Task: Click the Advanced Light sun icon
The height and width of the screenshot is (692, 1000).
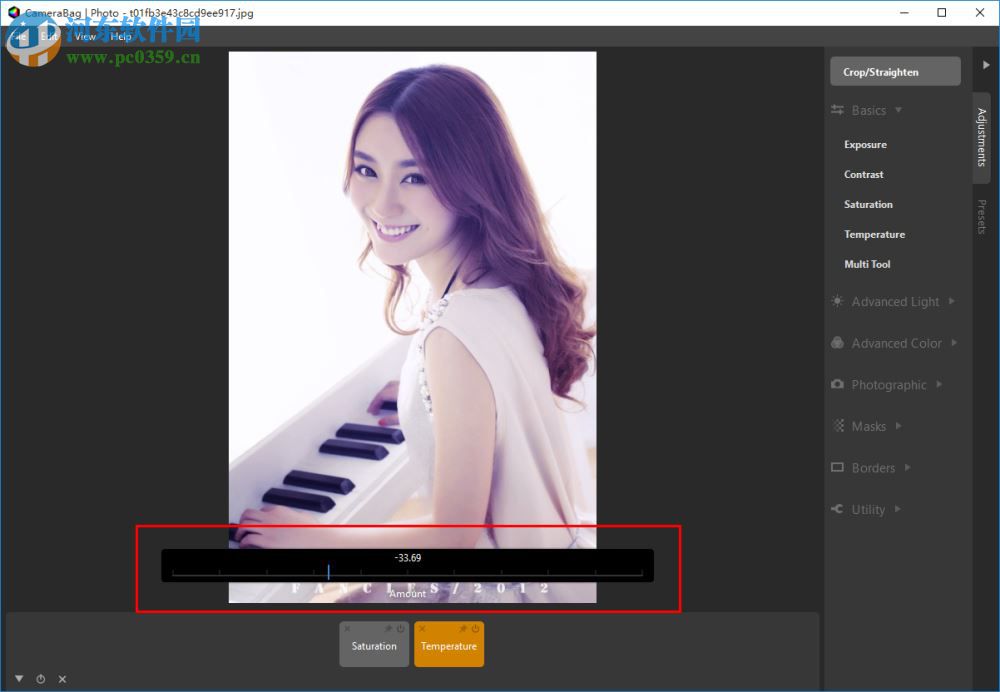Action: click(837, 301)
